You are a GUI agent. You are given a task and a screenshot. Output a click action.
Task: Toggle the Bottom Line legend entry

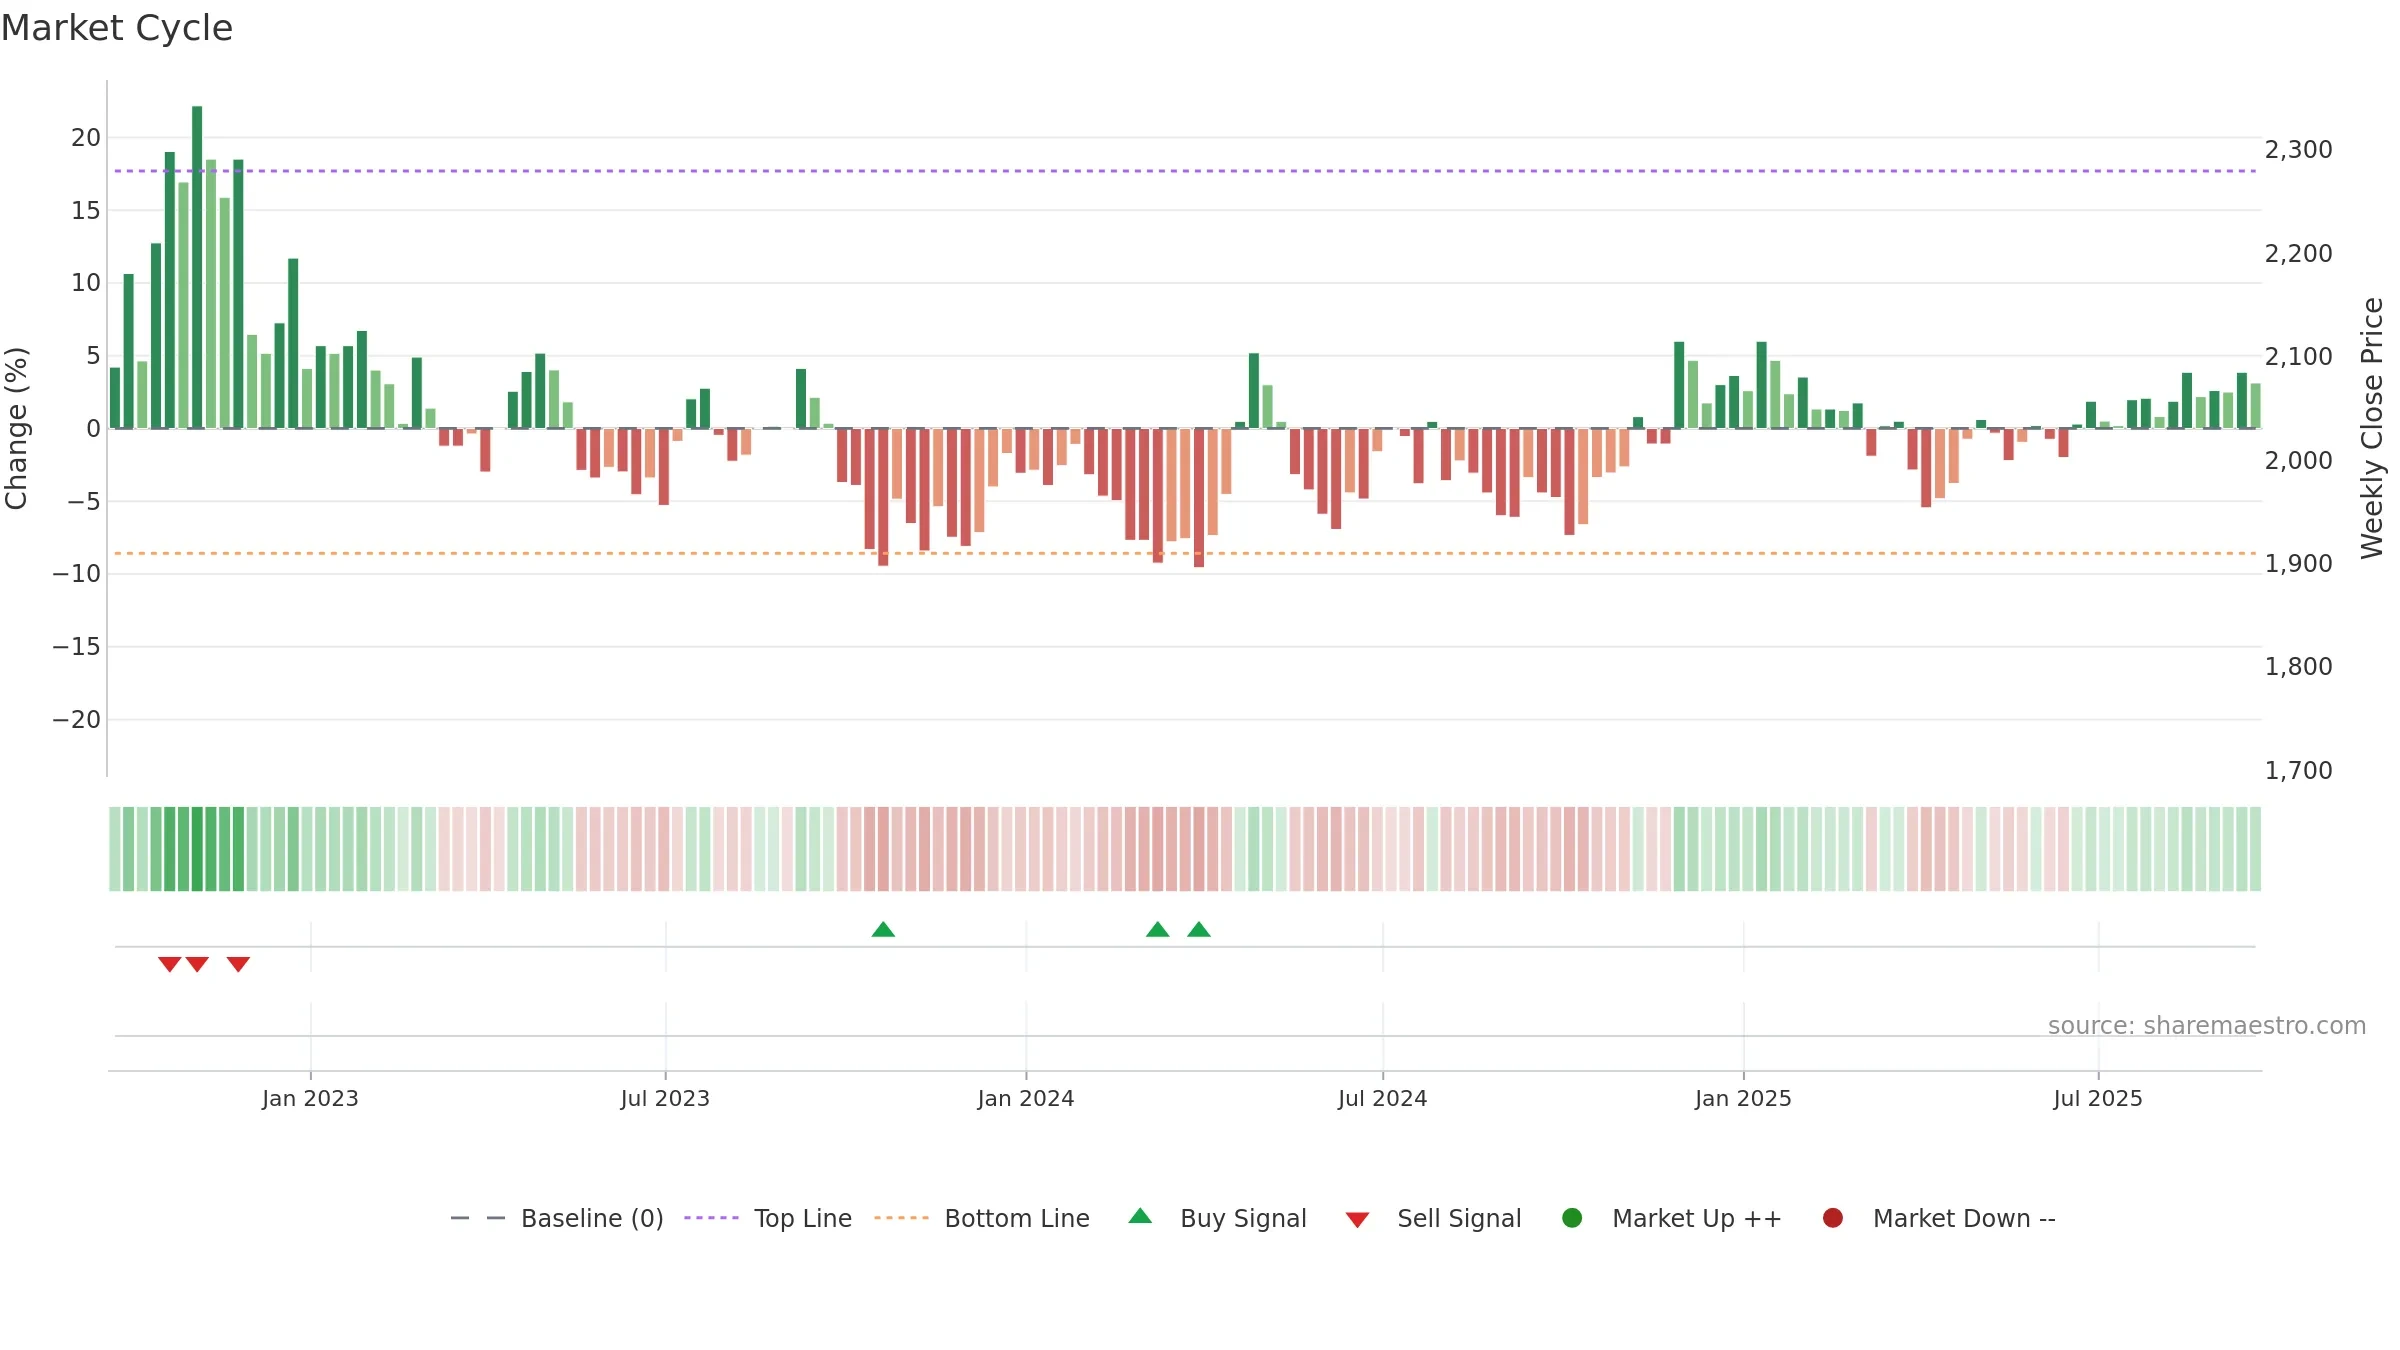(982, 1218)
